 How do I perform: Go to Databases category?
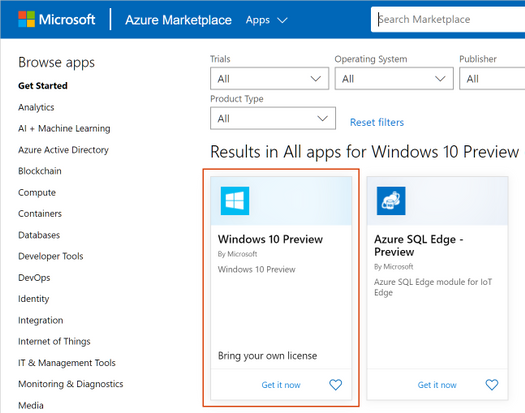point(39,235)
